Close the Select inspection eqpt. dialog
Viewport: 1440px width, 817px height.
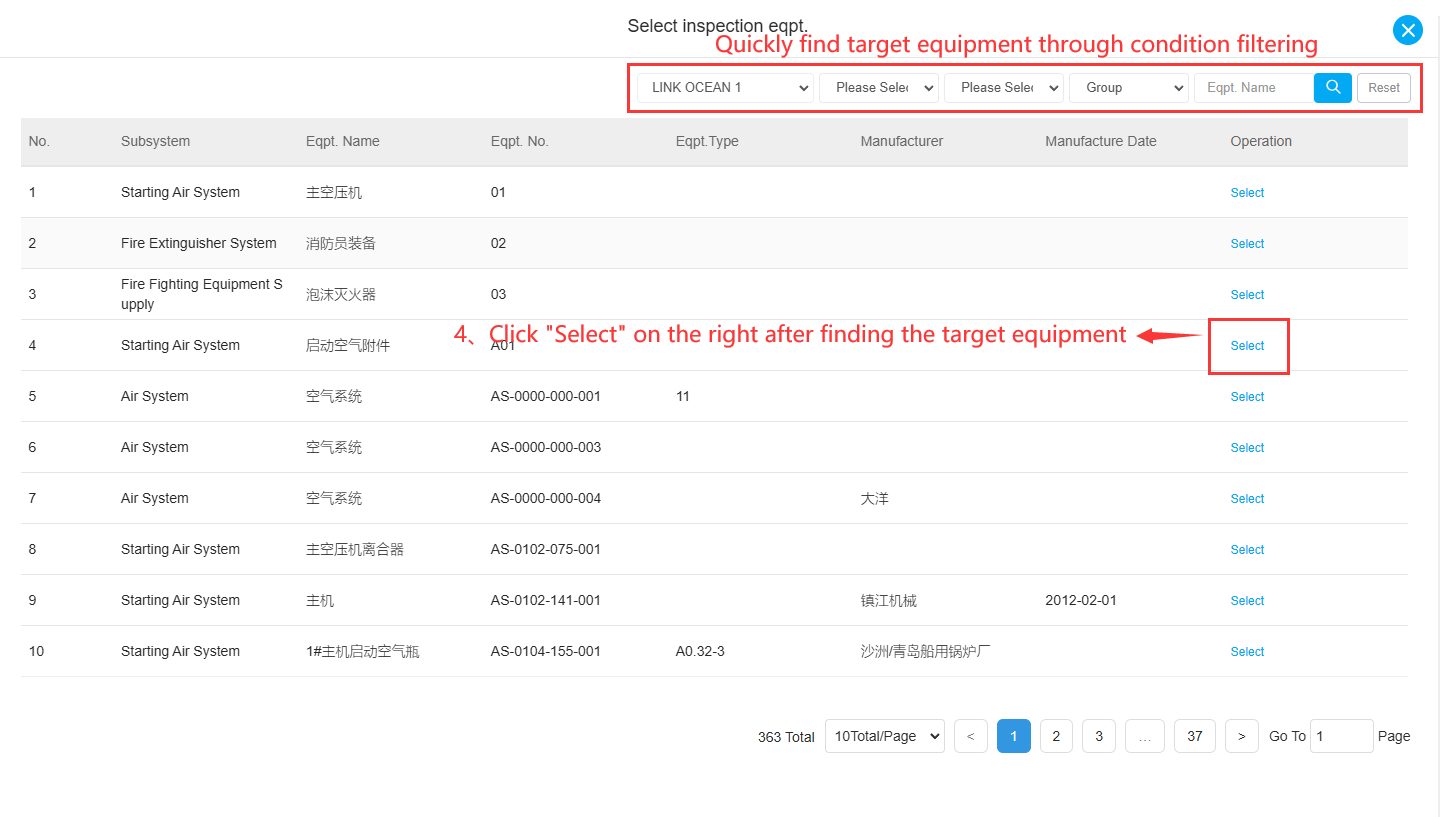click(x=1408, y=30)
